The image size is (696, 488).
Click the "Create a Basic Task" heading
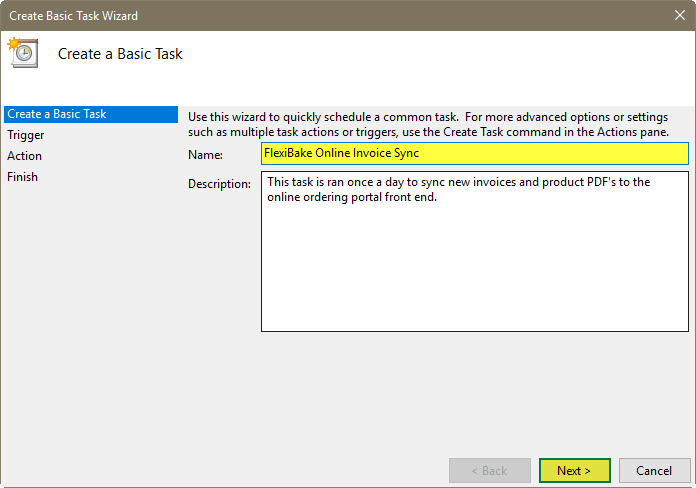(x=120, y=54)
